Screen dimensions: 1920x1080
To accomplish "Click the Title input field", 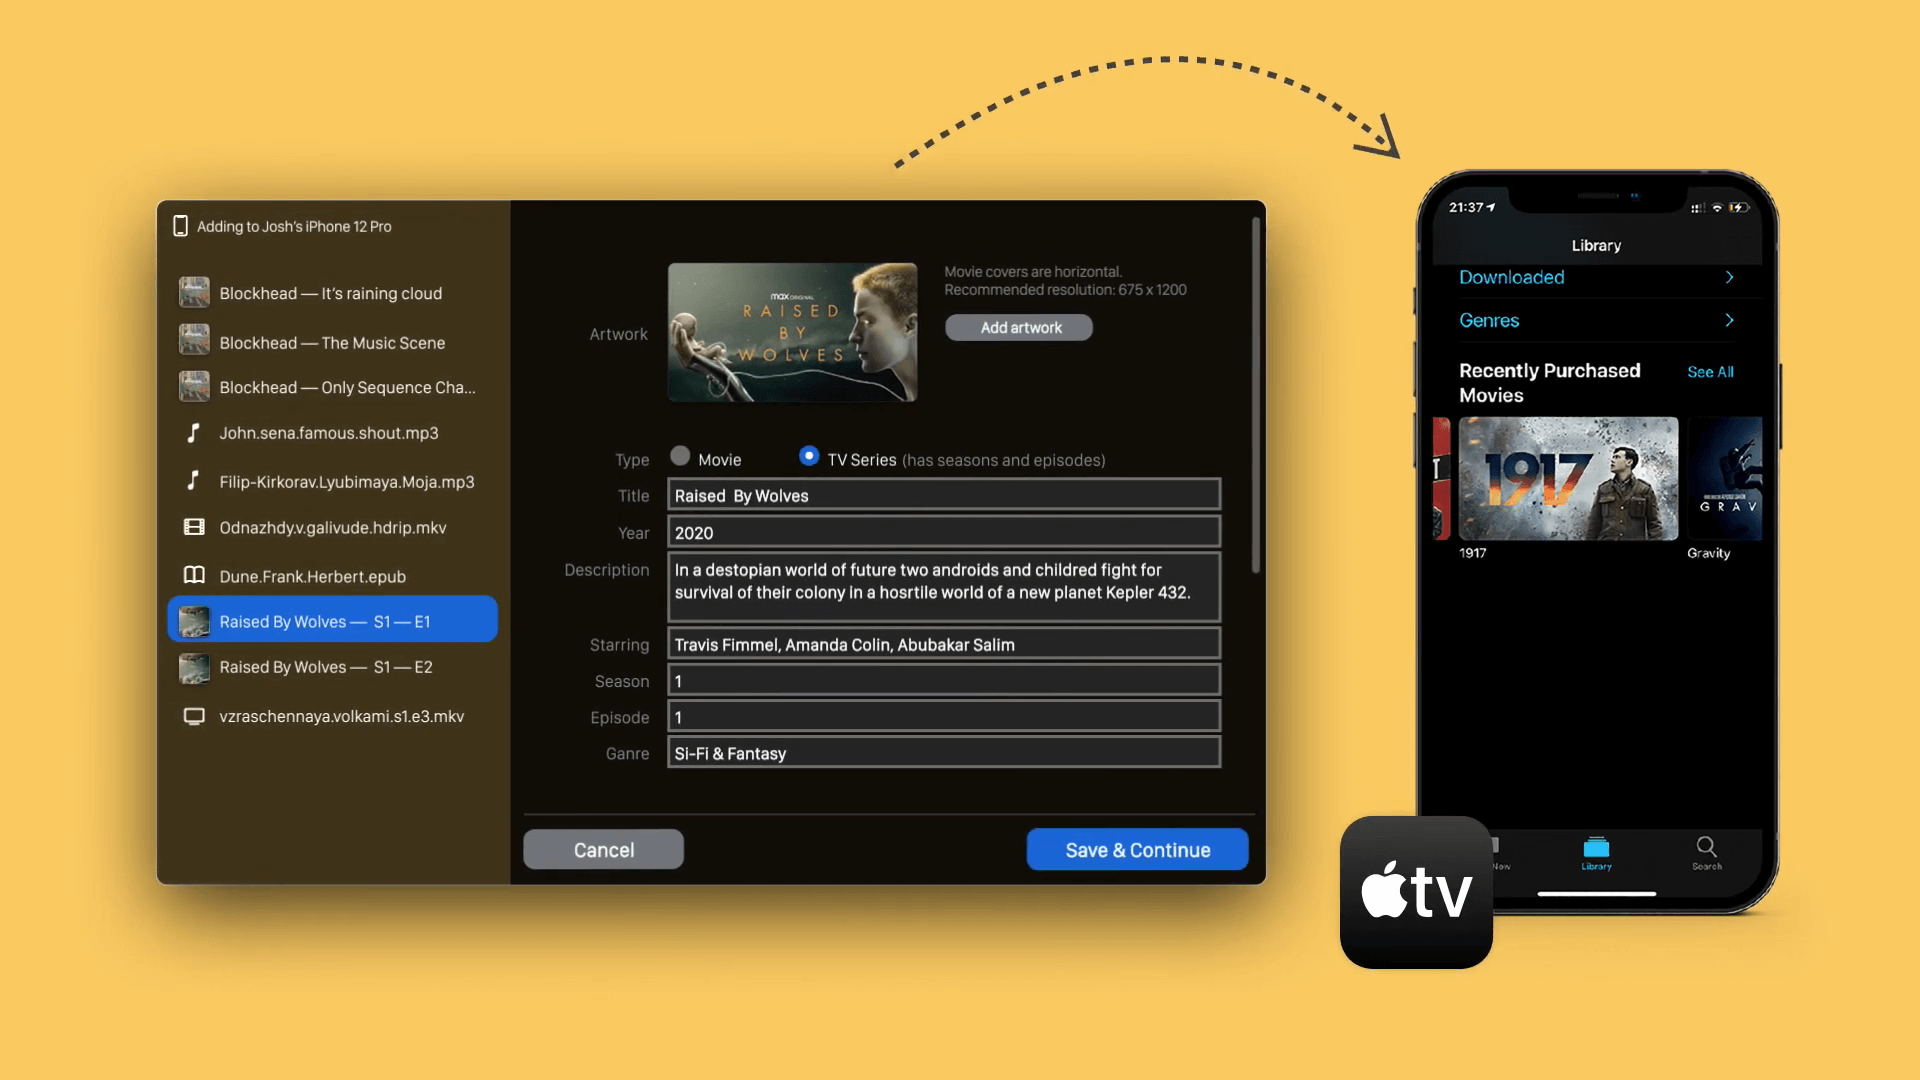I will pos(942,496).
